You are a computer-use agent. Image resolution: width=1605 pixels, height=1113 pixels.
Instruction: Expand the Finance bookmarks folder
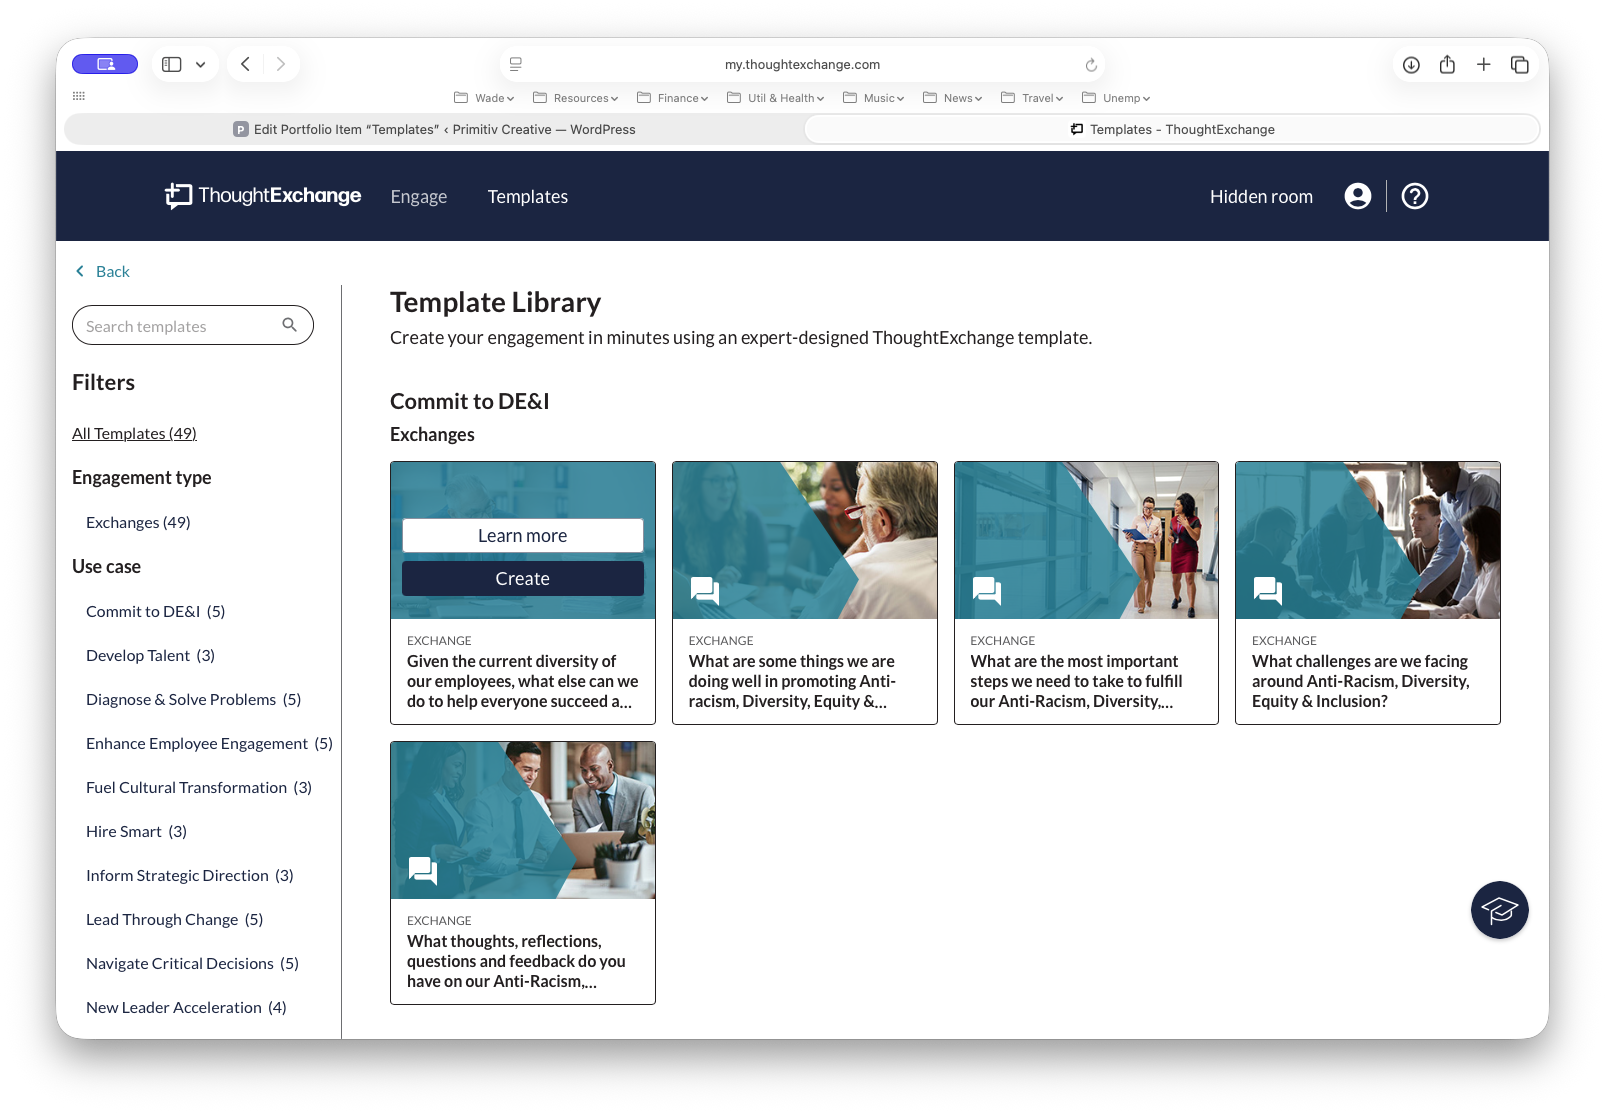tap(673, 98)
